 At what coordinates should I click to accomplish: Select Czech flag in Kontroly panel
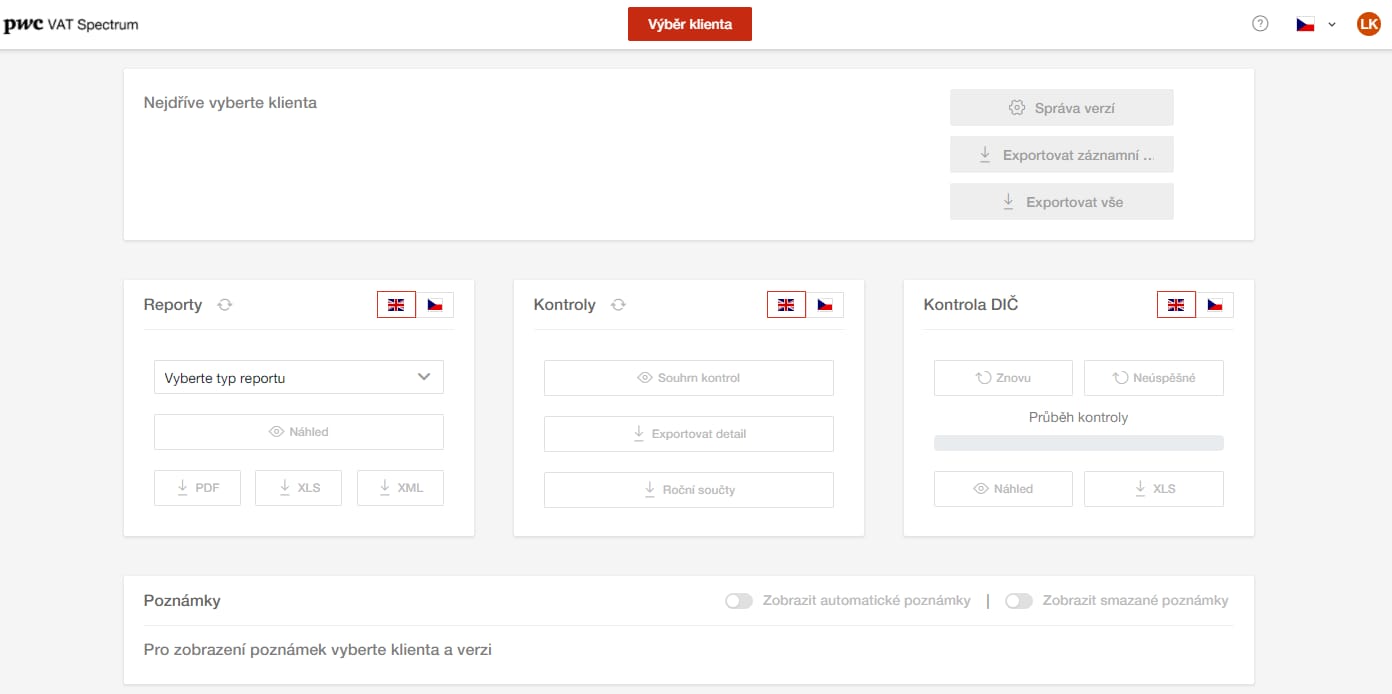[x=825, y=305]
